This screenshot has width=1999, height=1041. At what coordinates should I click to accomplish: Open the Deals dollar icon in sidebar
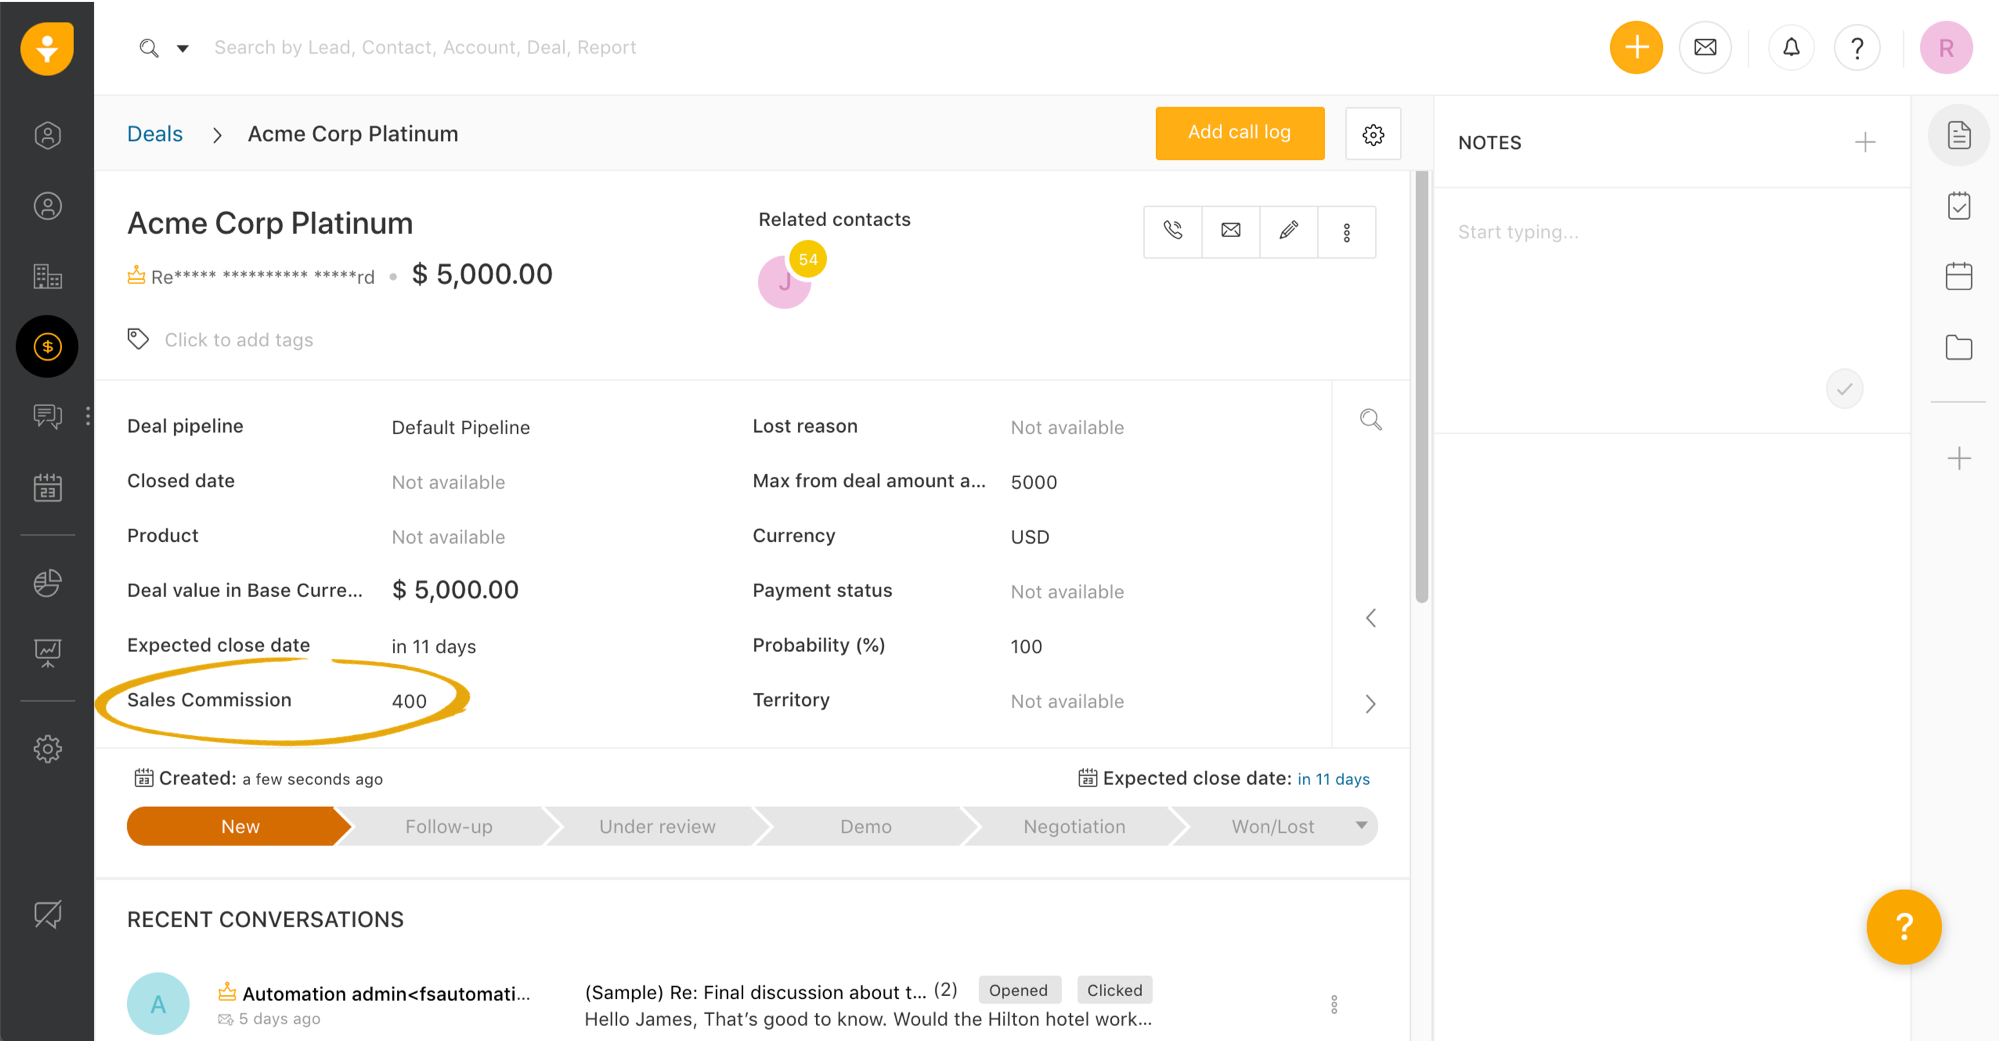[x=47, y=346]
